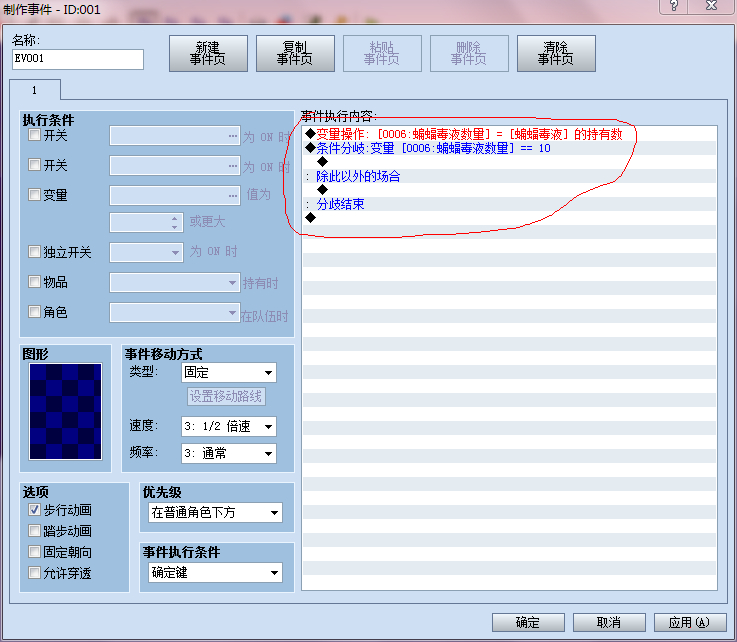Enable the second 开关 condition checkbox

(34, 165)
